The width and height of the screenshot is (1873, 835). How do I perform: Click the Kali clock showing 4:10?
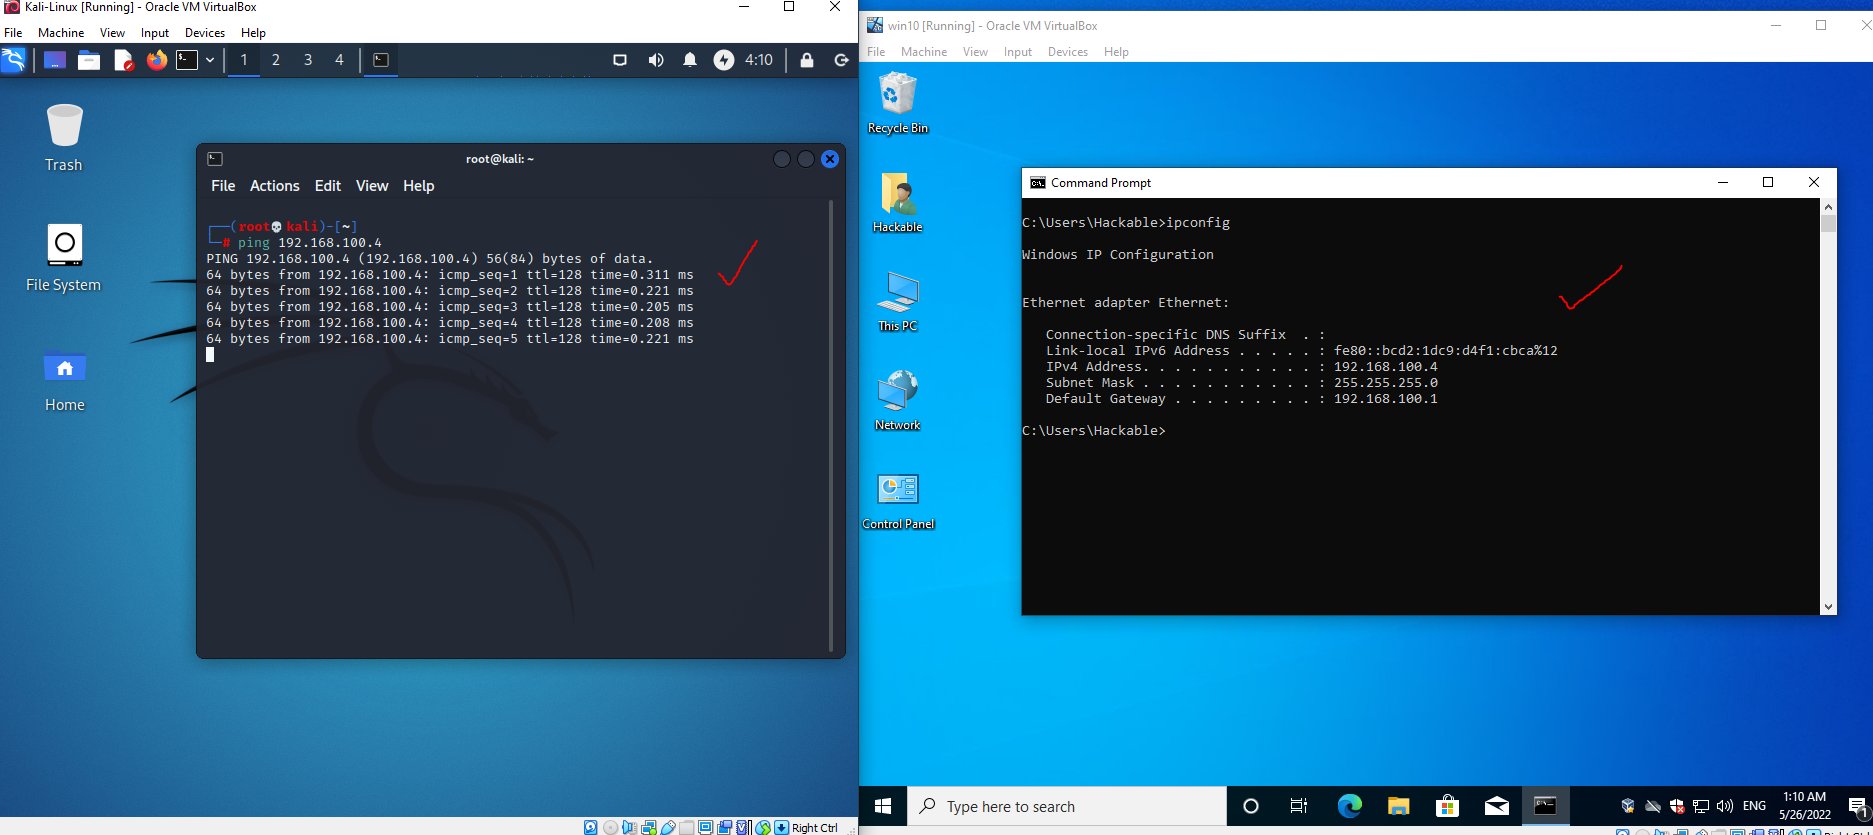coord(759,60)
